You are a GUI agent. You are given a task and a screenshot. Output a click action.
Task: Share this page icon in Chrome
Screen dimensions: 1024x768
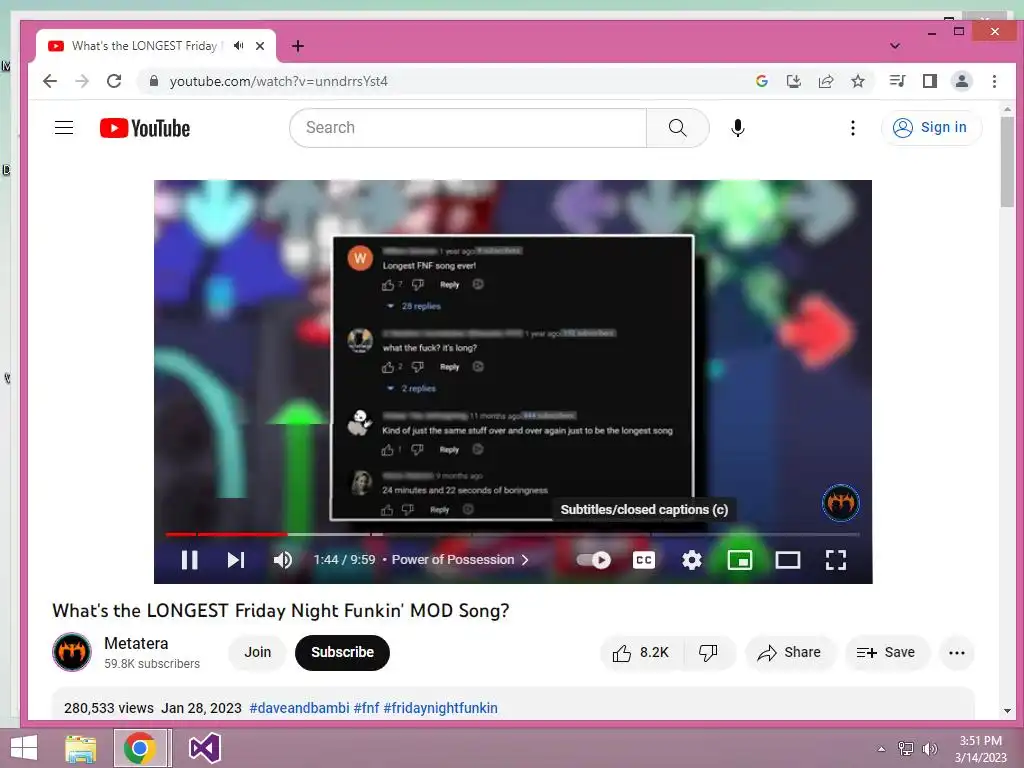click(825, 81)
